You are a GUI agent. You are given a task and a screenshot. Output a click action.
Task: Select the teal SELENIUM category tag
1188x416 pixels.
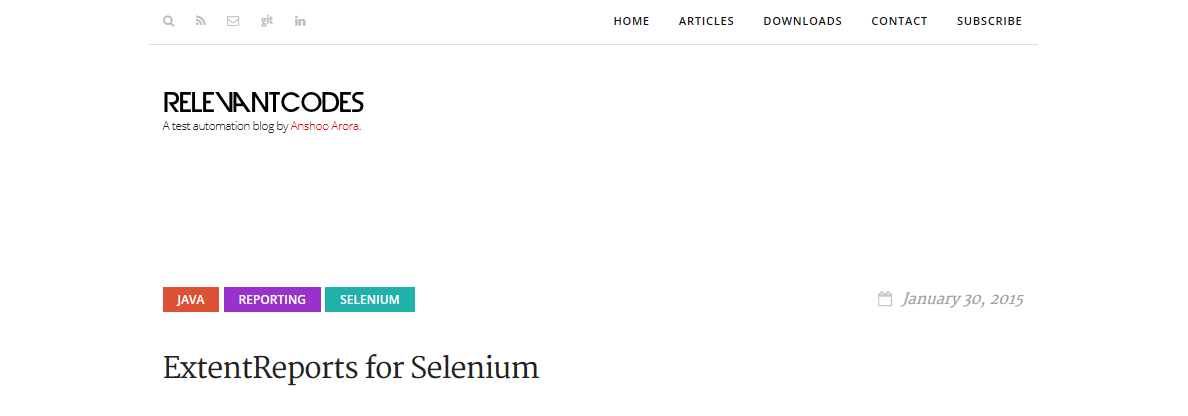pyautogui.click(x=370, y=300)
